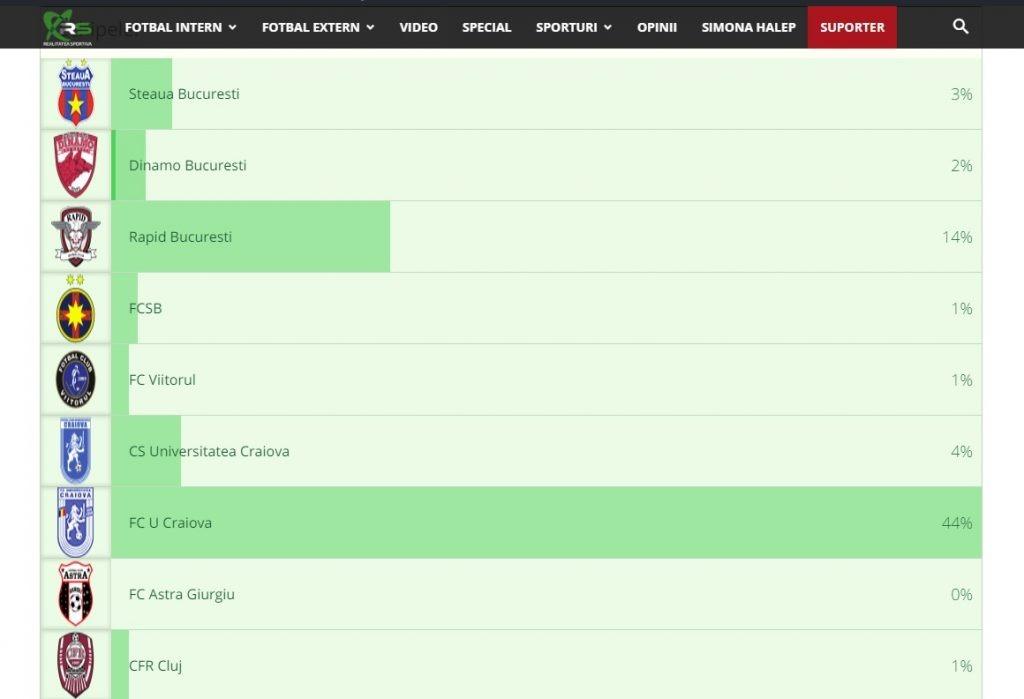This screenshot has height=699, width=1024.
Task: Select the FC Viitorul club crest
Action: [x=76, y=380]
